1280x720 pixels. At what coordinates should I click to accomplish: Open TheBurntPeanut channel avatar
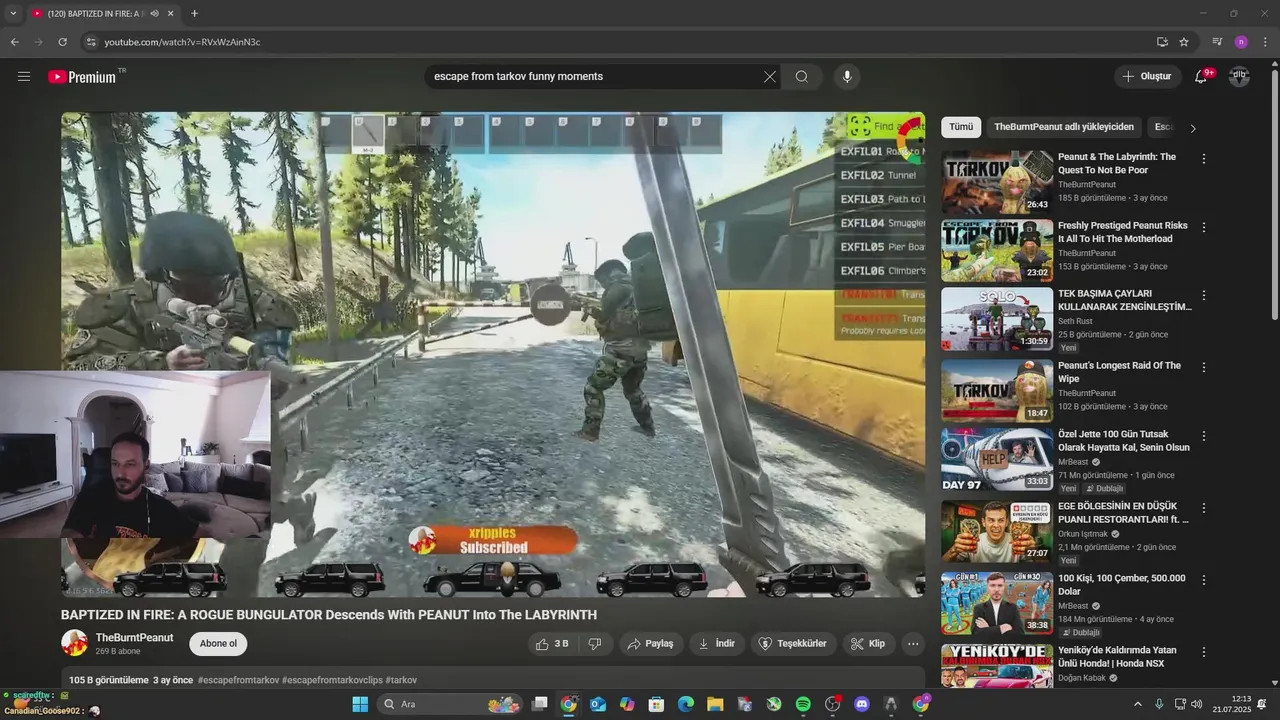tap(74, 643)
